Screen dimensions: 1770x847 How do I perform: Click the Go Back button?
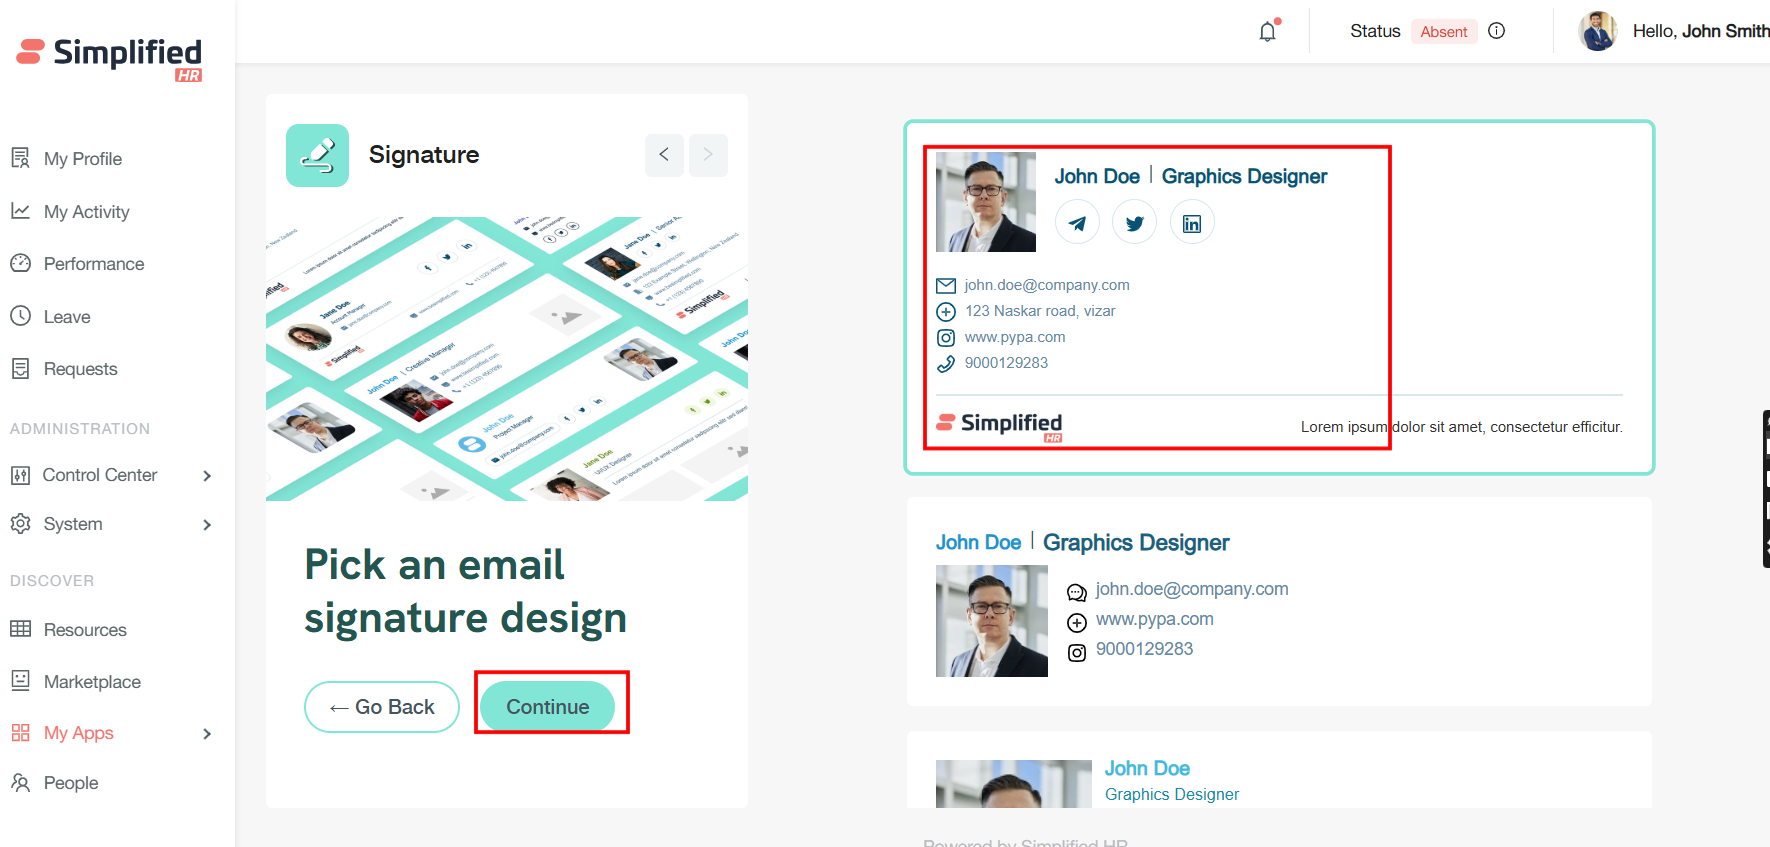[x=382, y=707]
